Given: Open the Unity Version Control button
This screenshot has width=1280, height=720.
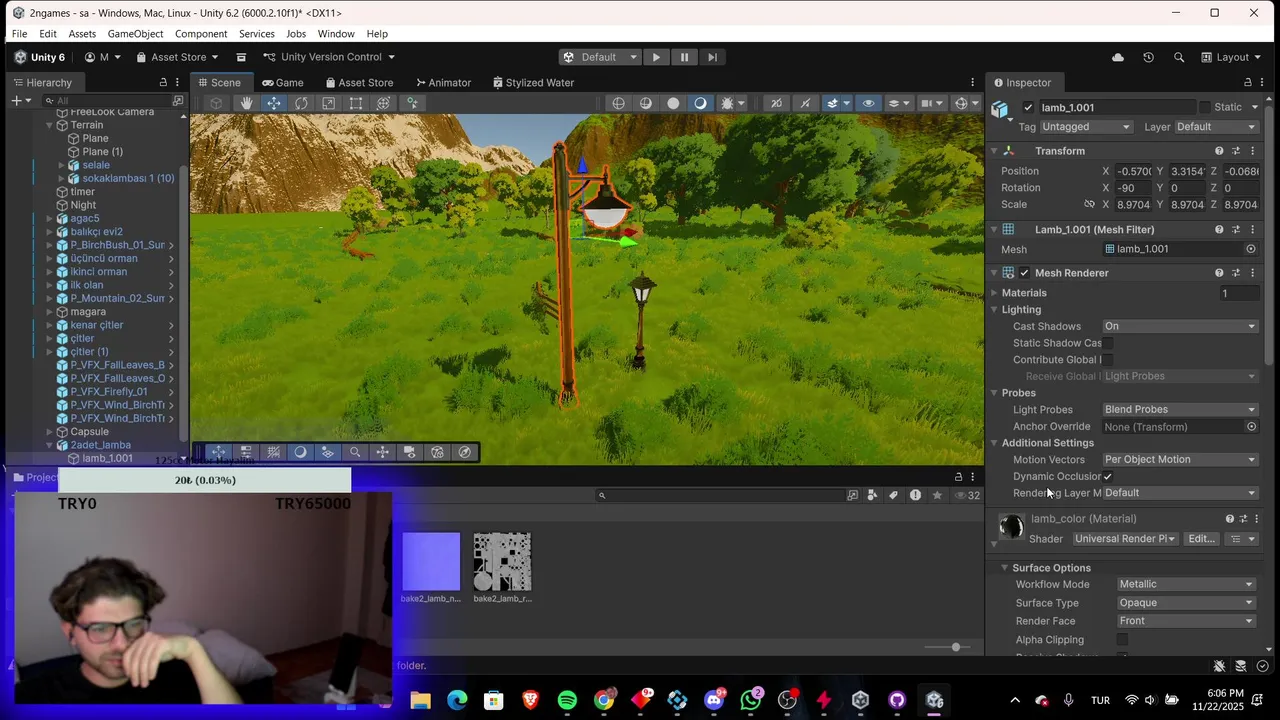Looking at the screenshot, I should pyautogui.click(x=329, y=57).
